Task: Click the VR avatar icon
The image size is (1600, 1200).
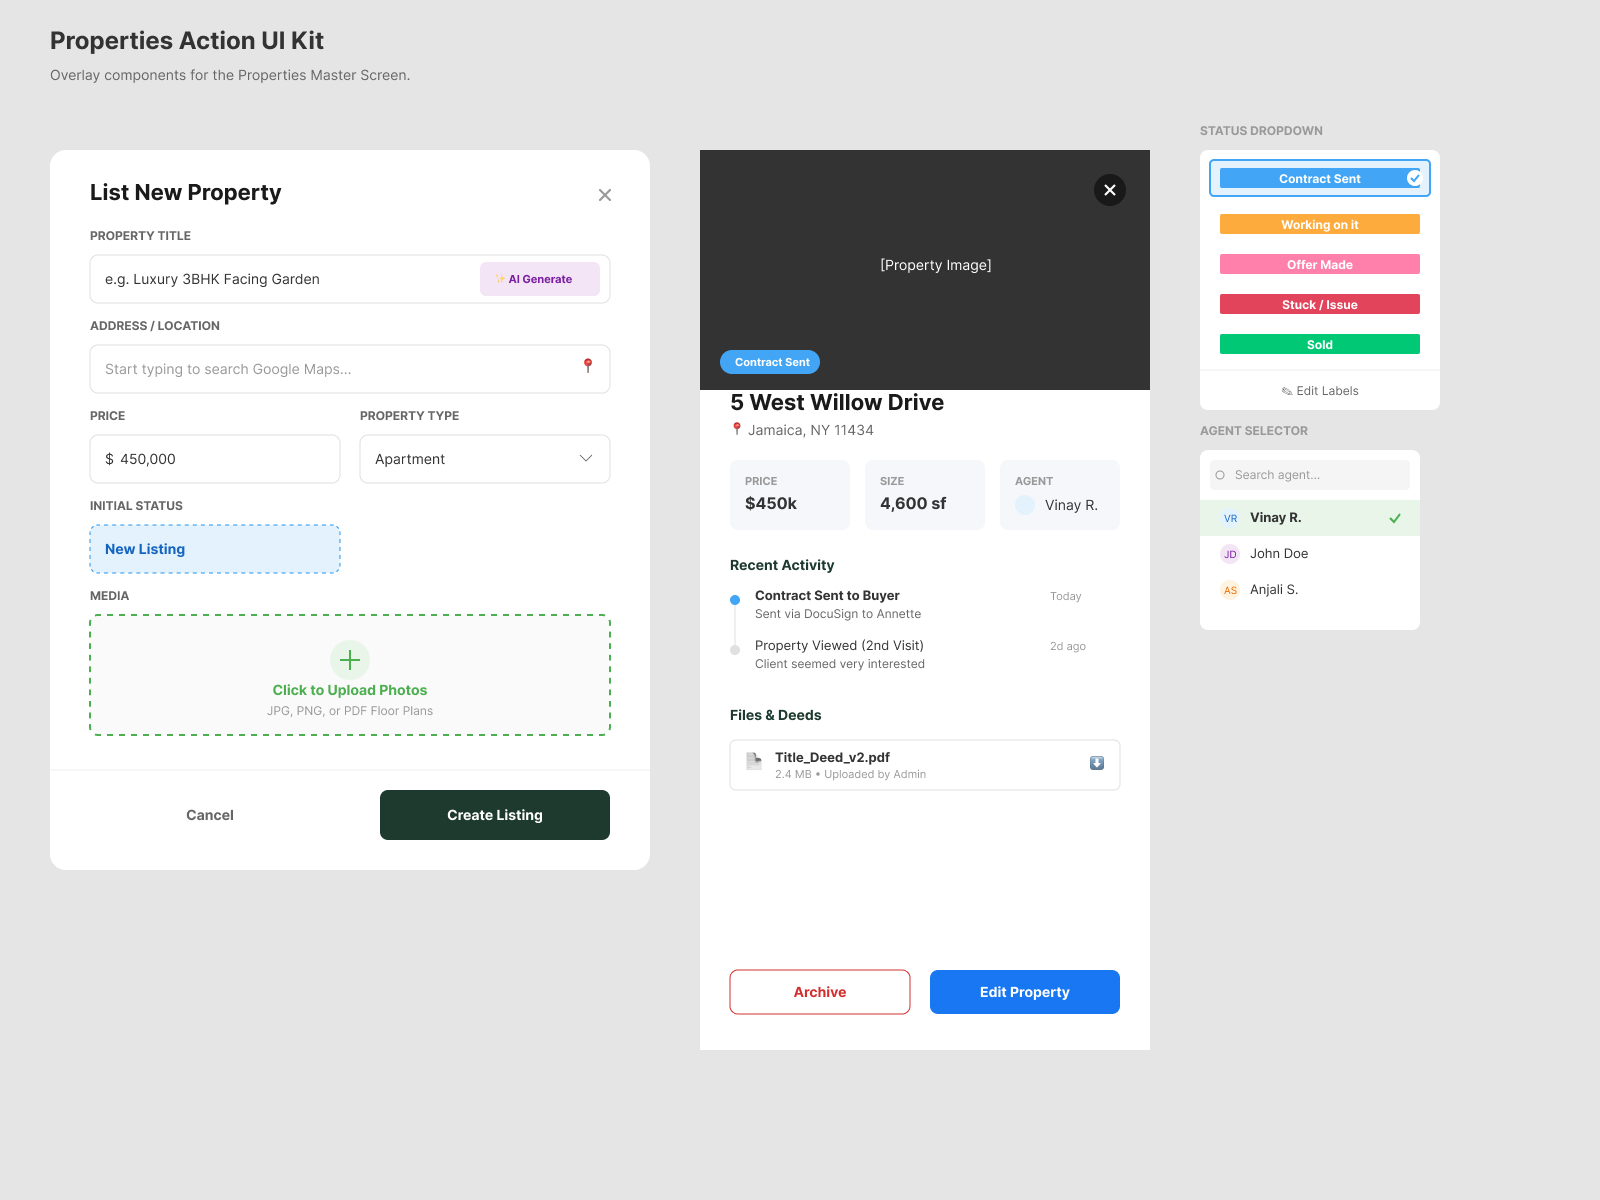Action: (x=1230, y=518)
